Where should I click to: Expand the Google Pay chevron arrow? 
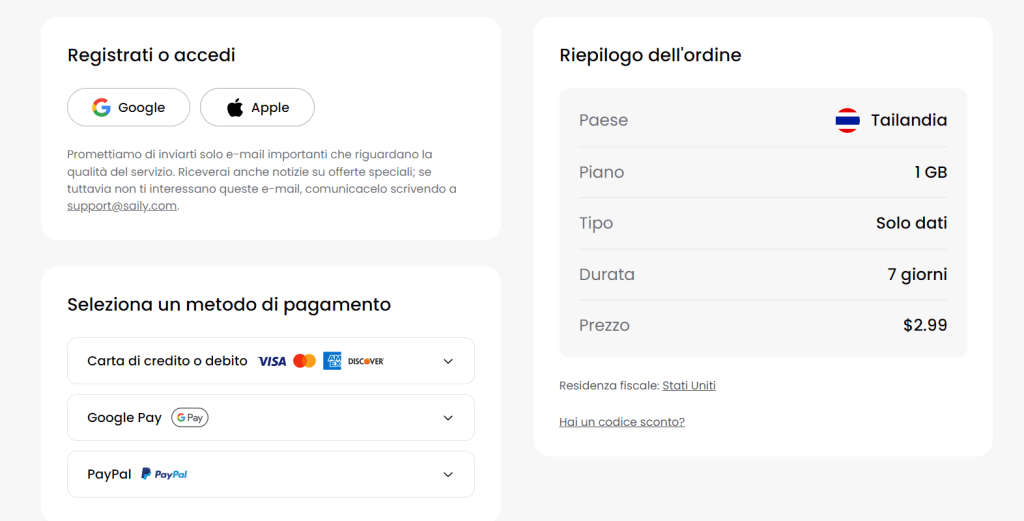[448, 418]
